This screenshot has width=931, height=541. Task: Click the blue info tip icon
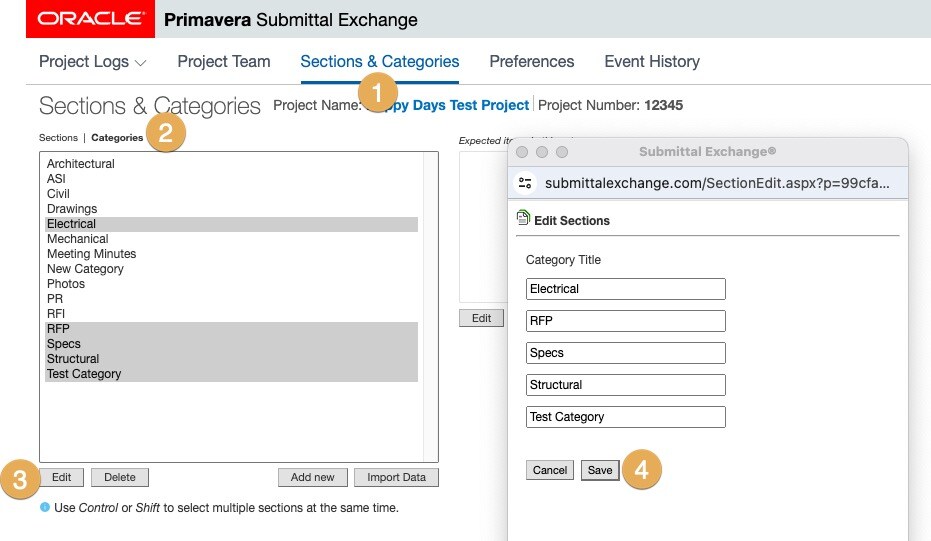coord(44,507)
